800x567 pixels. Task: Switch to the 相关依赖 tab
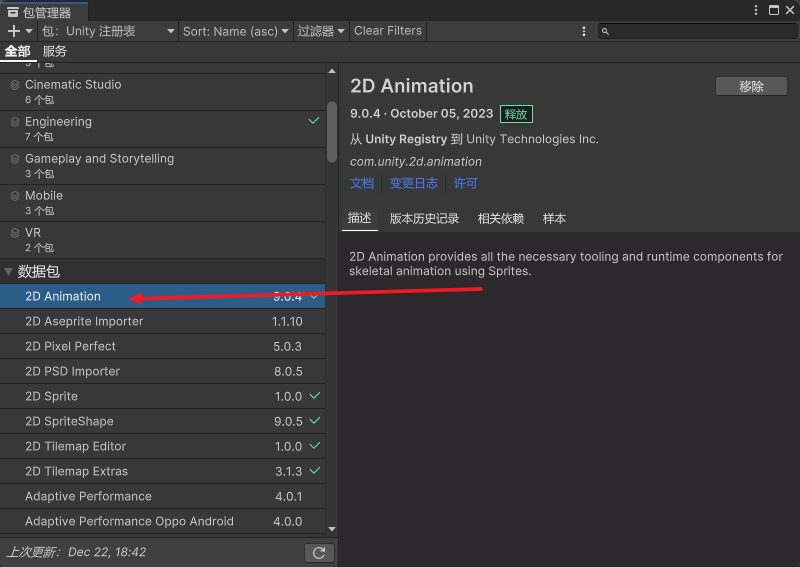(500, 218)
